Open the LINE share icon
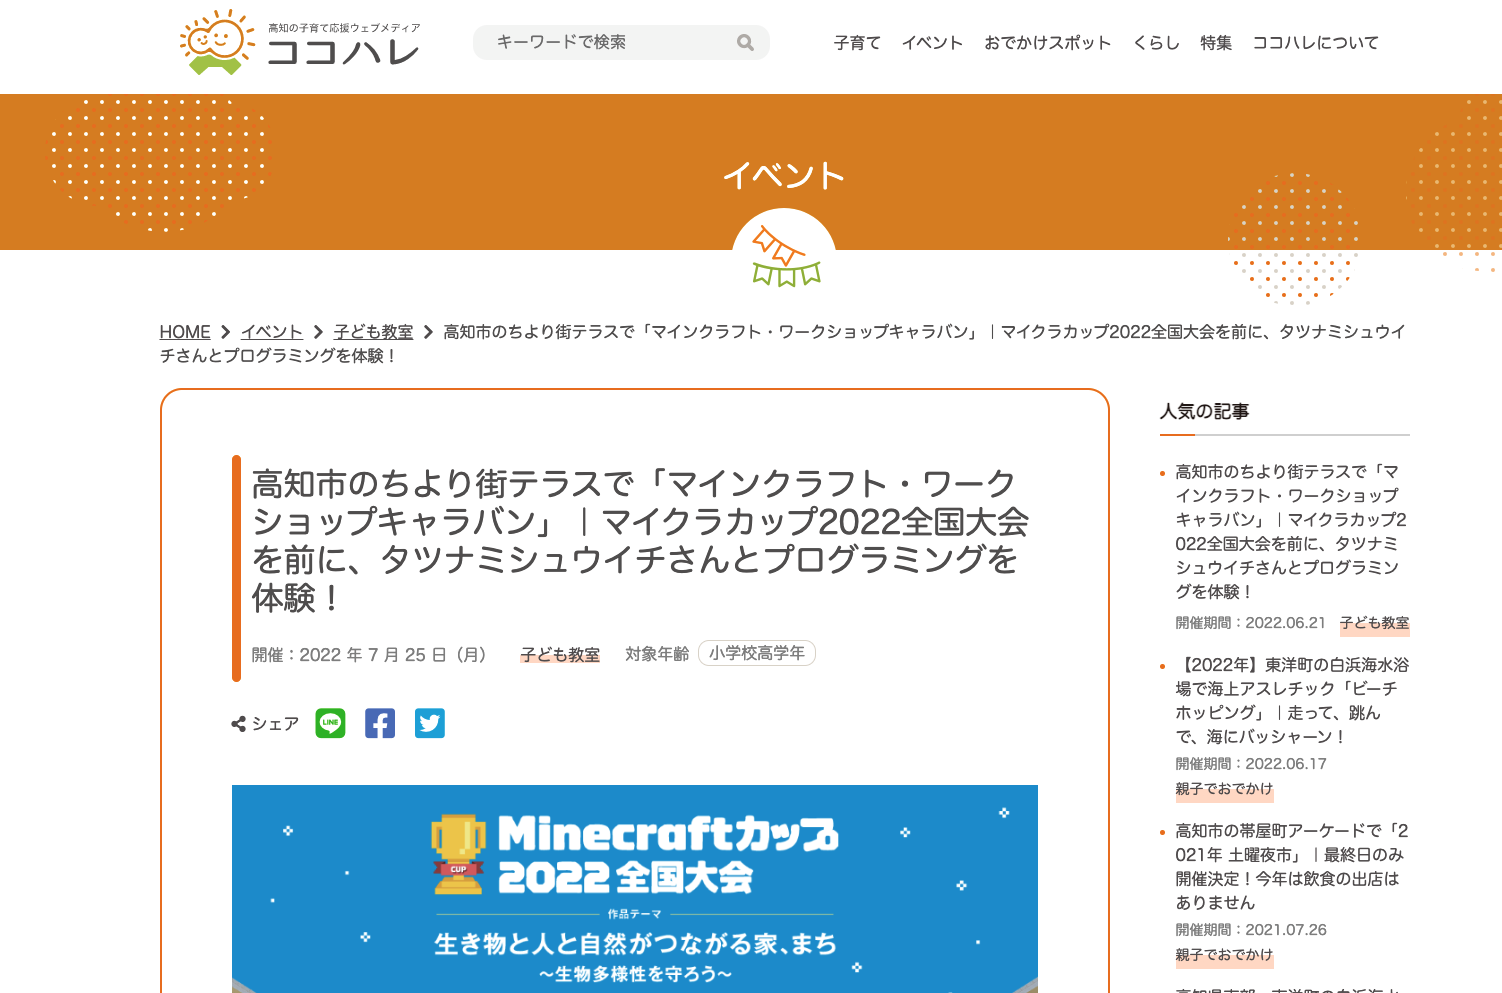The height and width of the screenshot is (993, 1502). pyautogui.click(x=330, y=723)
